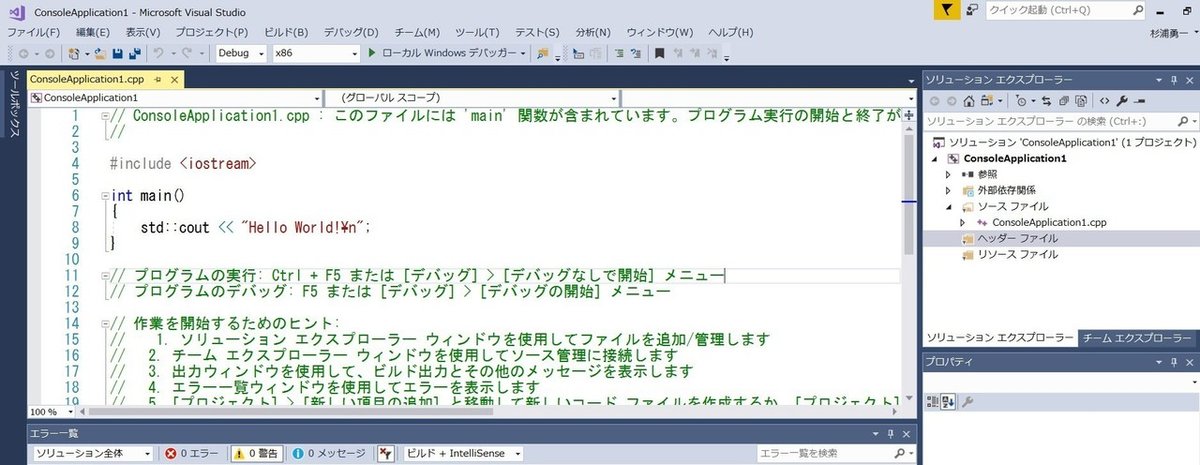The image size is (1200, 465).
Task: Undo the last edit with the undo arrow
Action: pos(158,53)
